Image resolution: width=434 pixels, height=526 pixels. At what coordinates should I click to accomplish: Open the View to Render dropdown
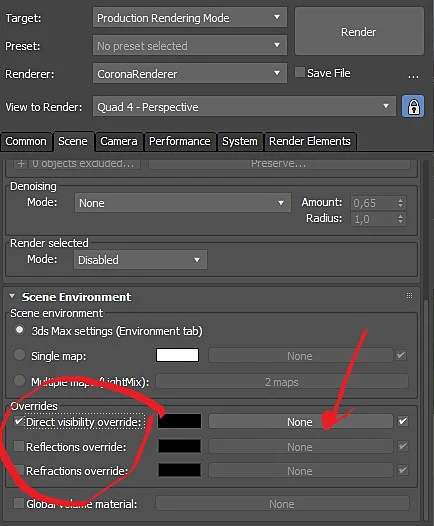coord(244,107)
